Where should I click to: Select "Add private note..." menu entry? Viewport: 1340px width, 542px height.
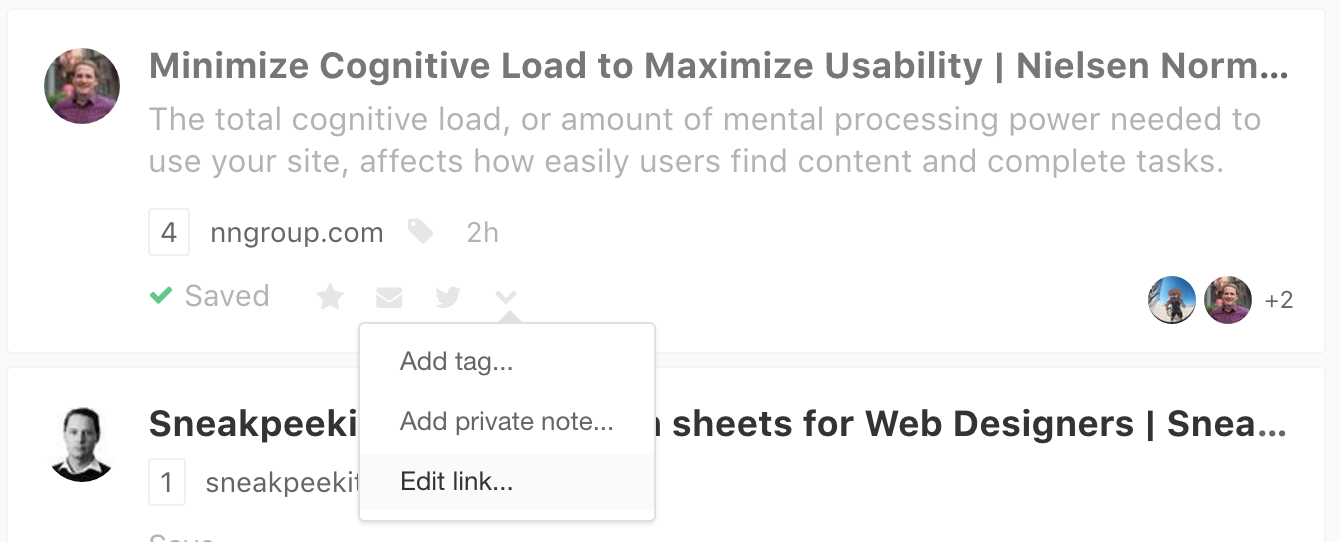506,421
